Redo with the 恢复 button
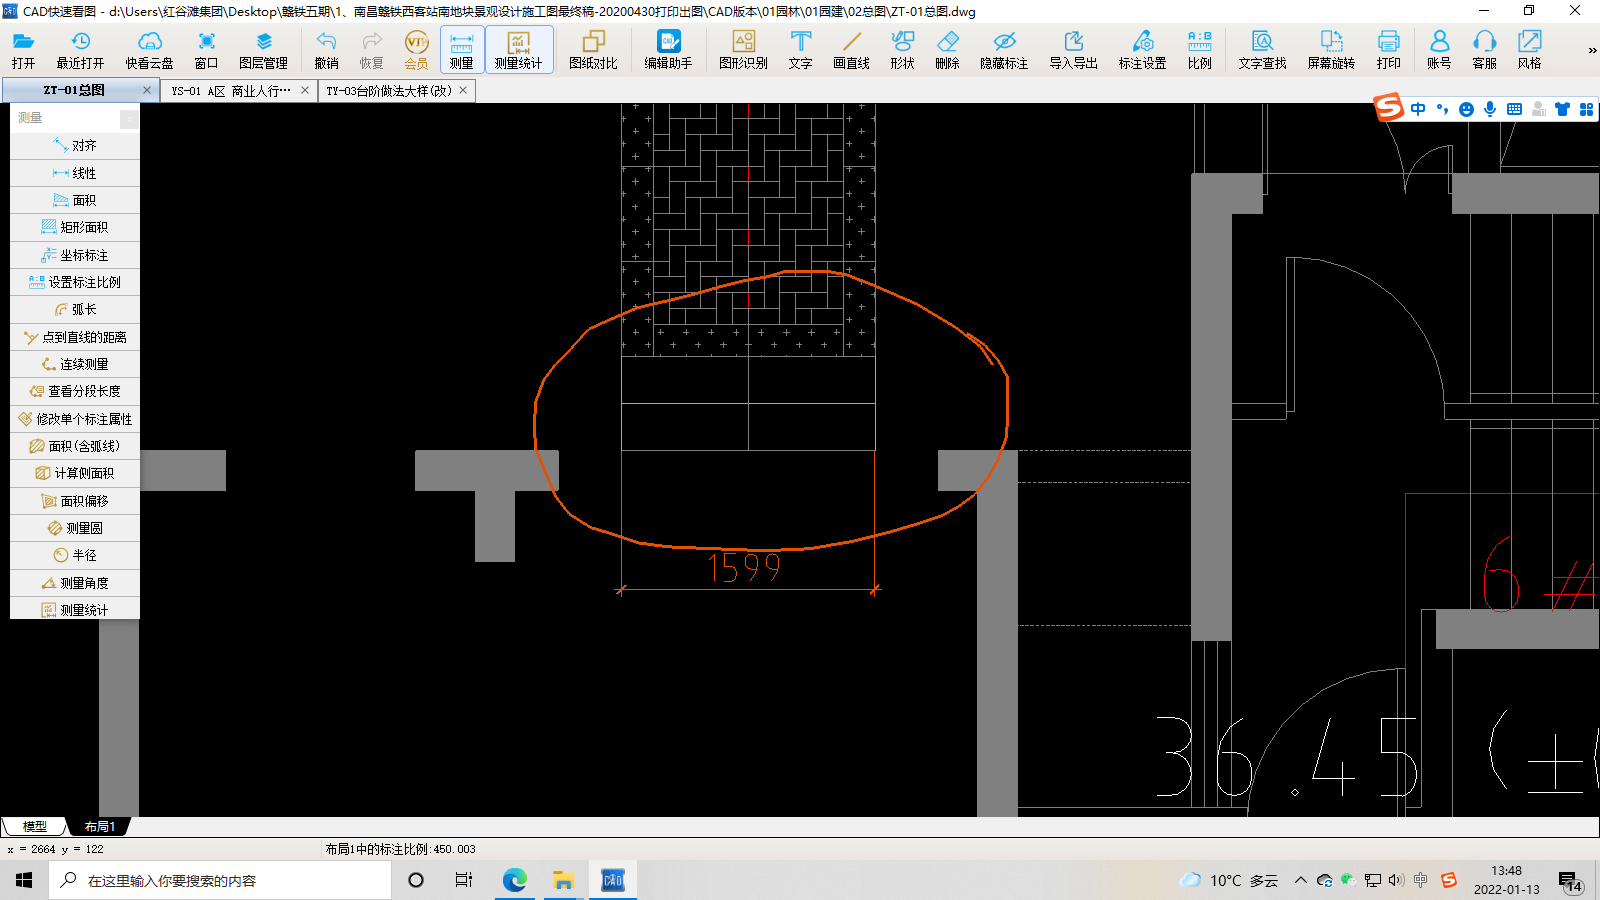This screenshot has width=1600, height=900. pyautogui.click(x=371, y=49)
